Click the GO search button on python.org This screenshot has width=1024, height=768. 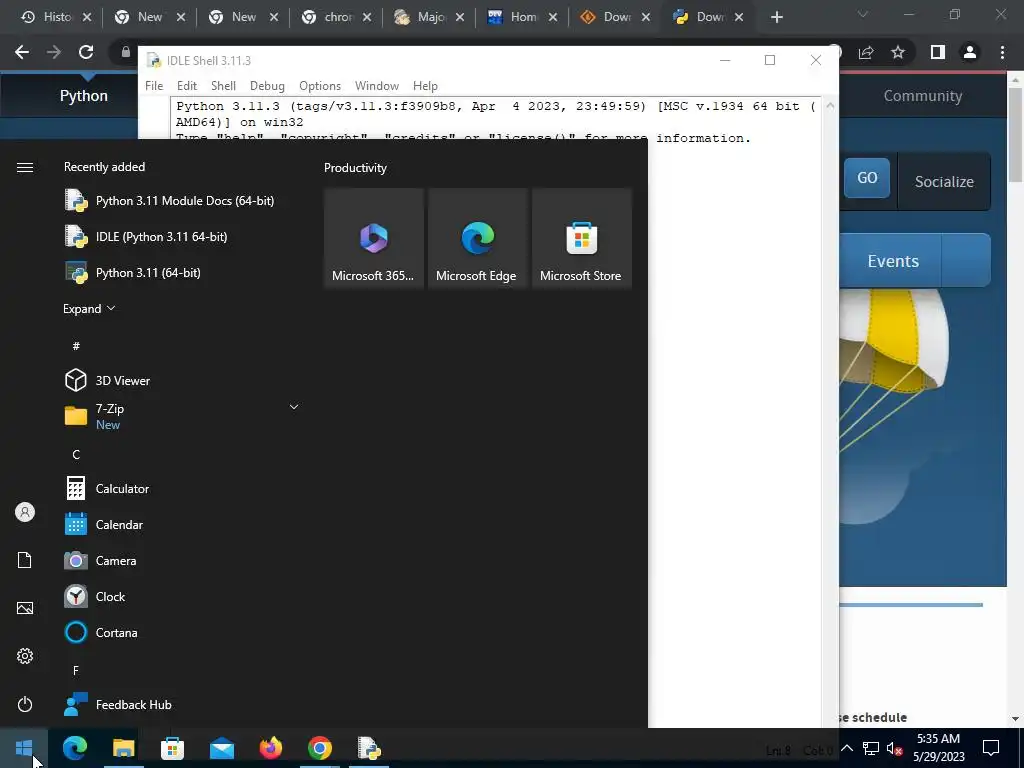point(867,178)
